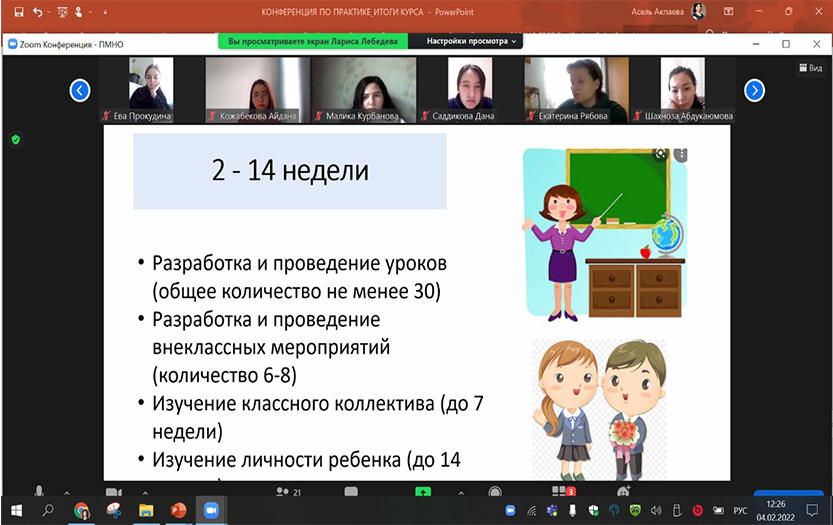Toggle the Zoom camera video button
This screenshot has width=833, height=525.
113,491
